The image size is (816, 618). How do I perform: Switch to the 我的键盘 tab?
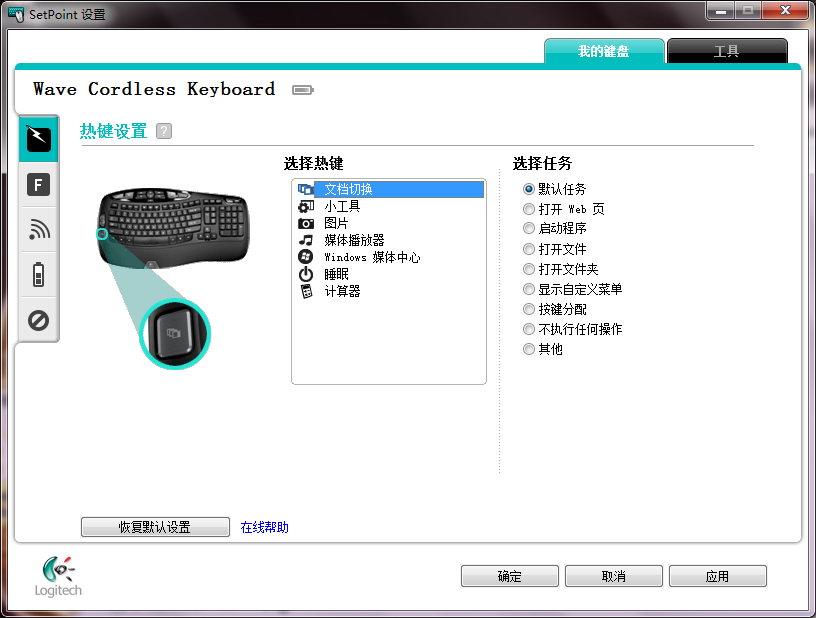coord(604,51)
